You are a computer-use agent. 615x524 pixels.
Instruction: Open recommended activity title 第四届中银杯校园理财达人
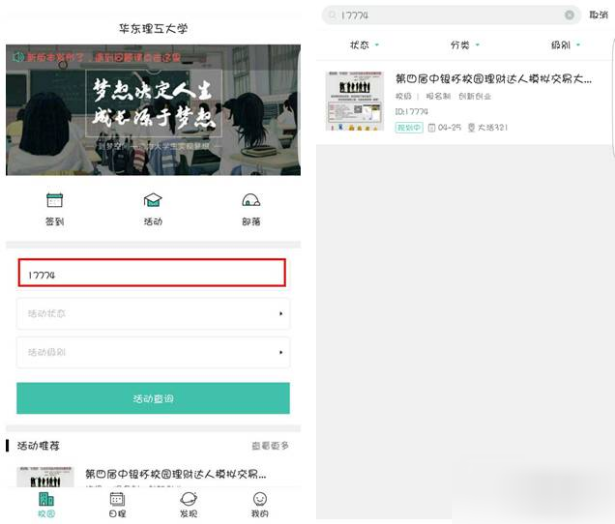point(176,474)
